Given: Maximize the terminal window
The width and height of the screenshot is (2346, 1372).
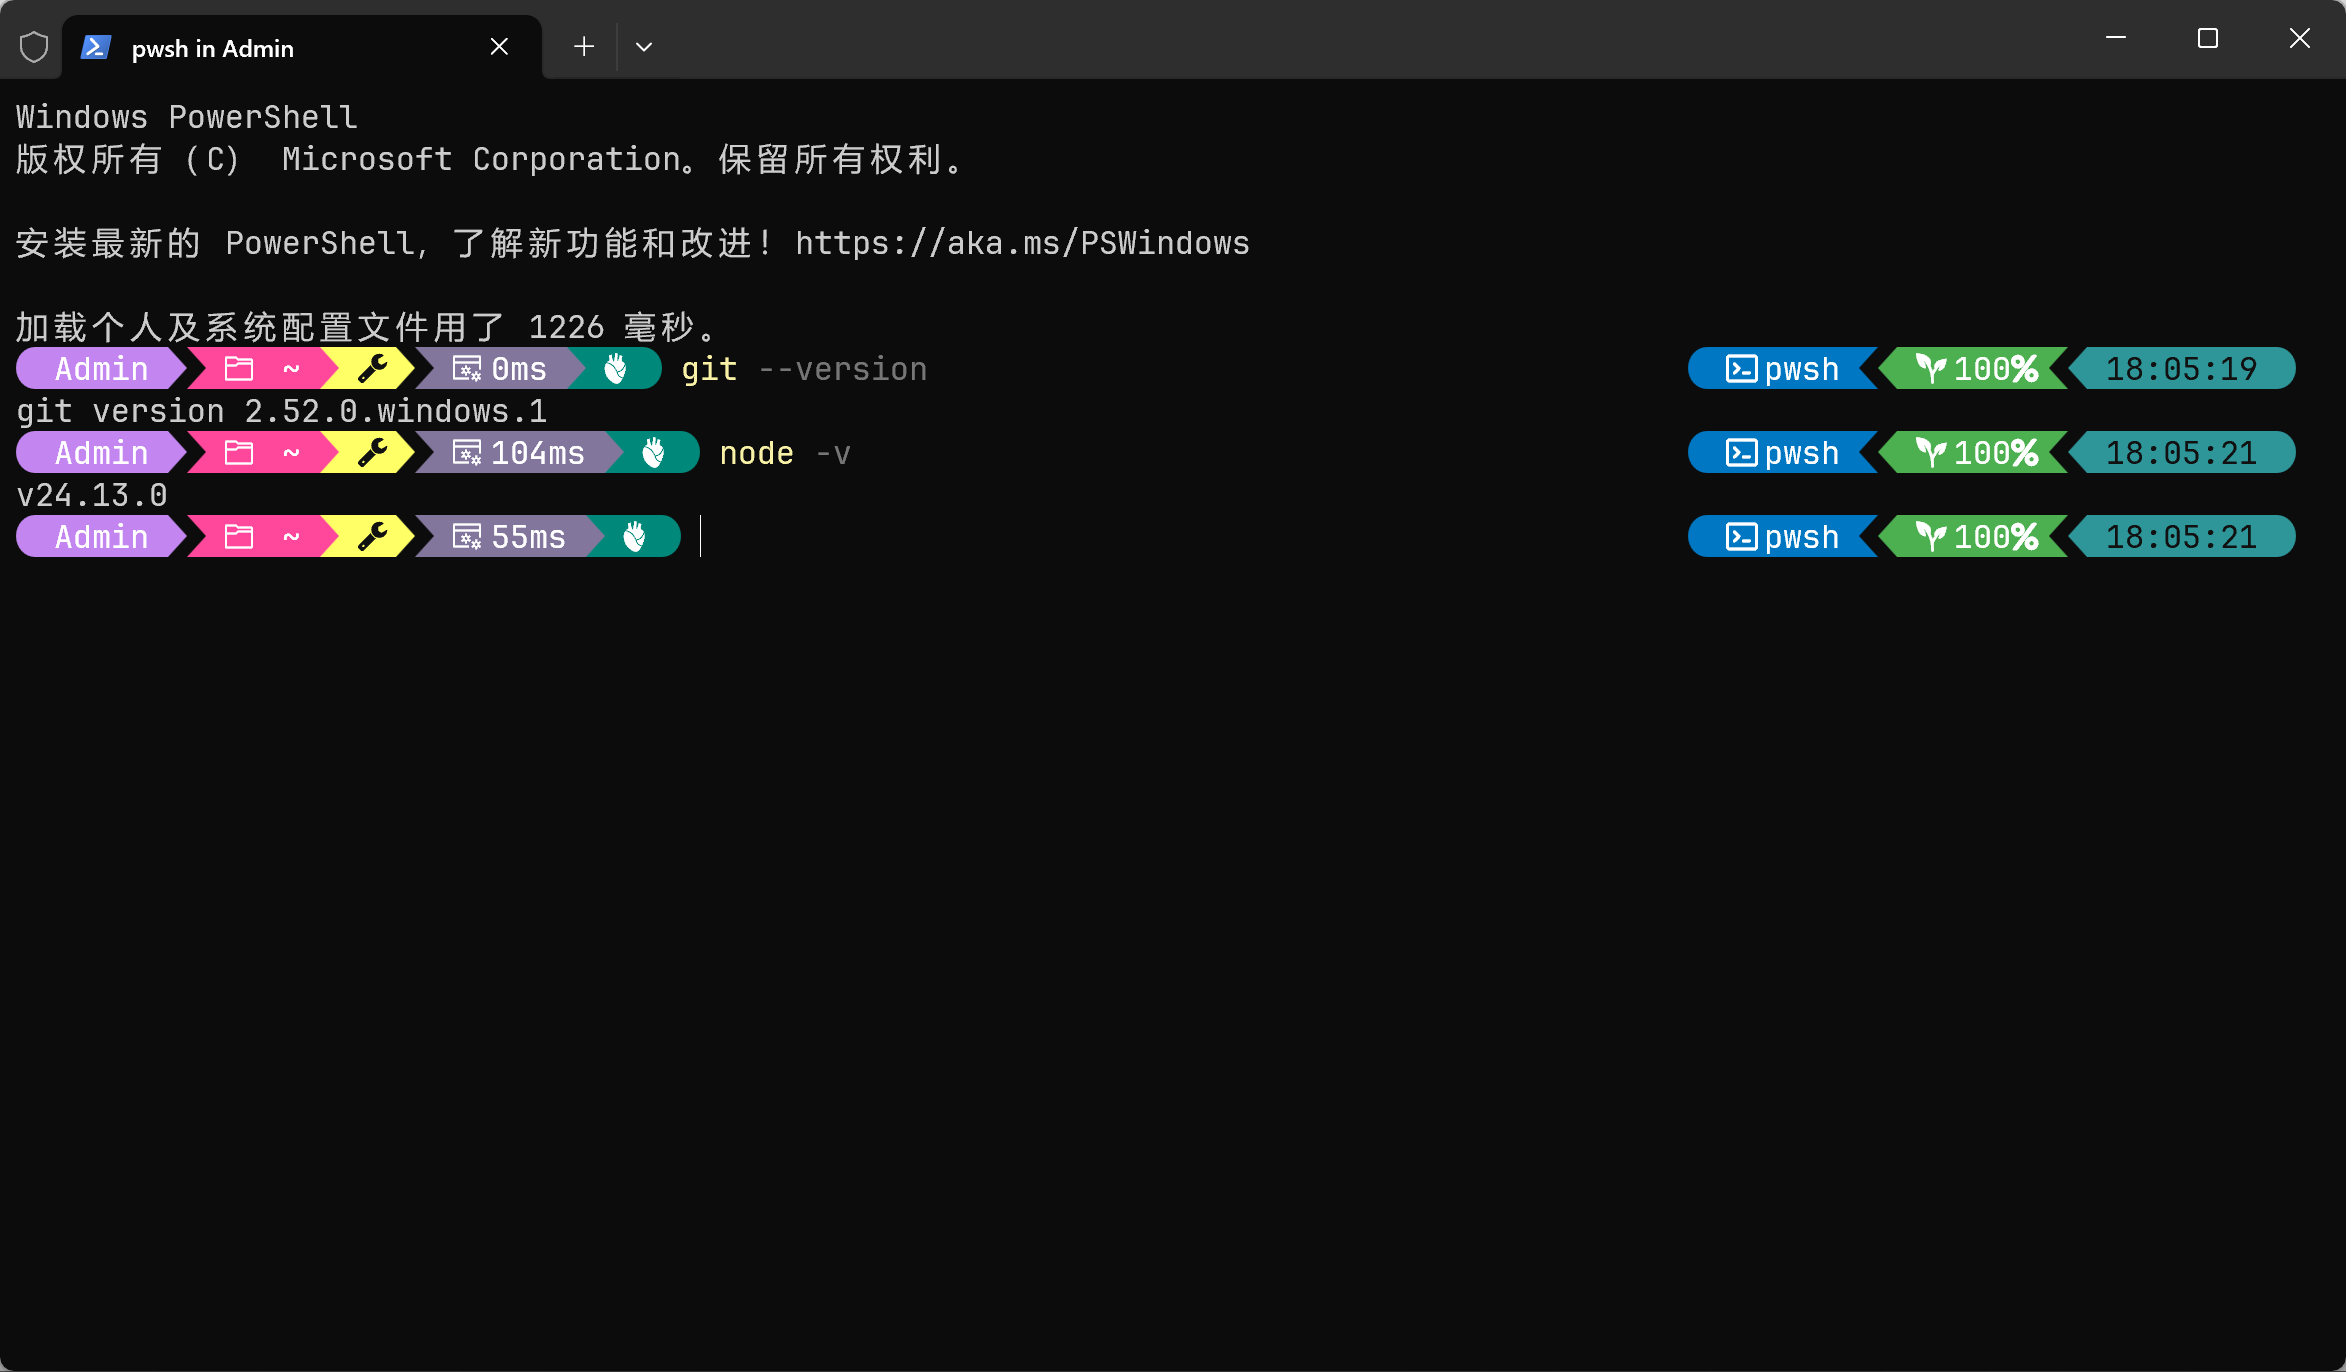Looking at the screenshot, I should 2208,39.
